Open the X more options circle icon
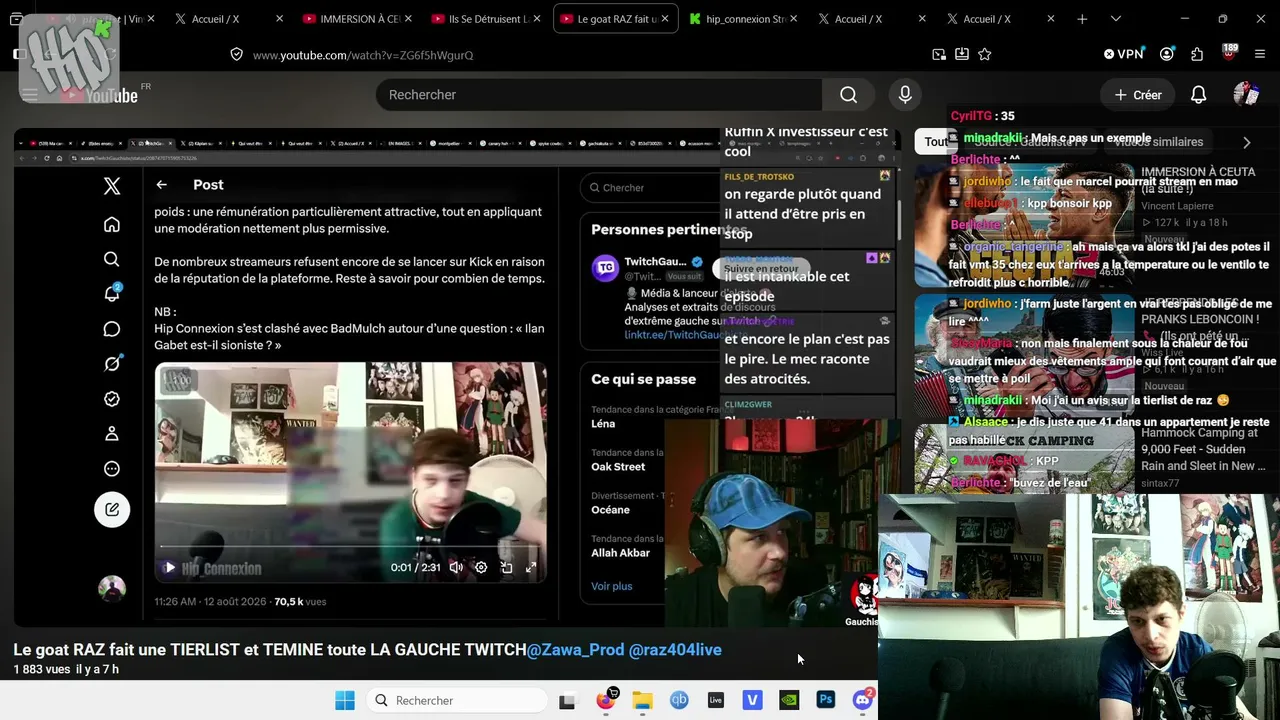The height and width of the screenshot is (720, 1280). 112,469
